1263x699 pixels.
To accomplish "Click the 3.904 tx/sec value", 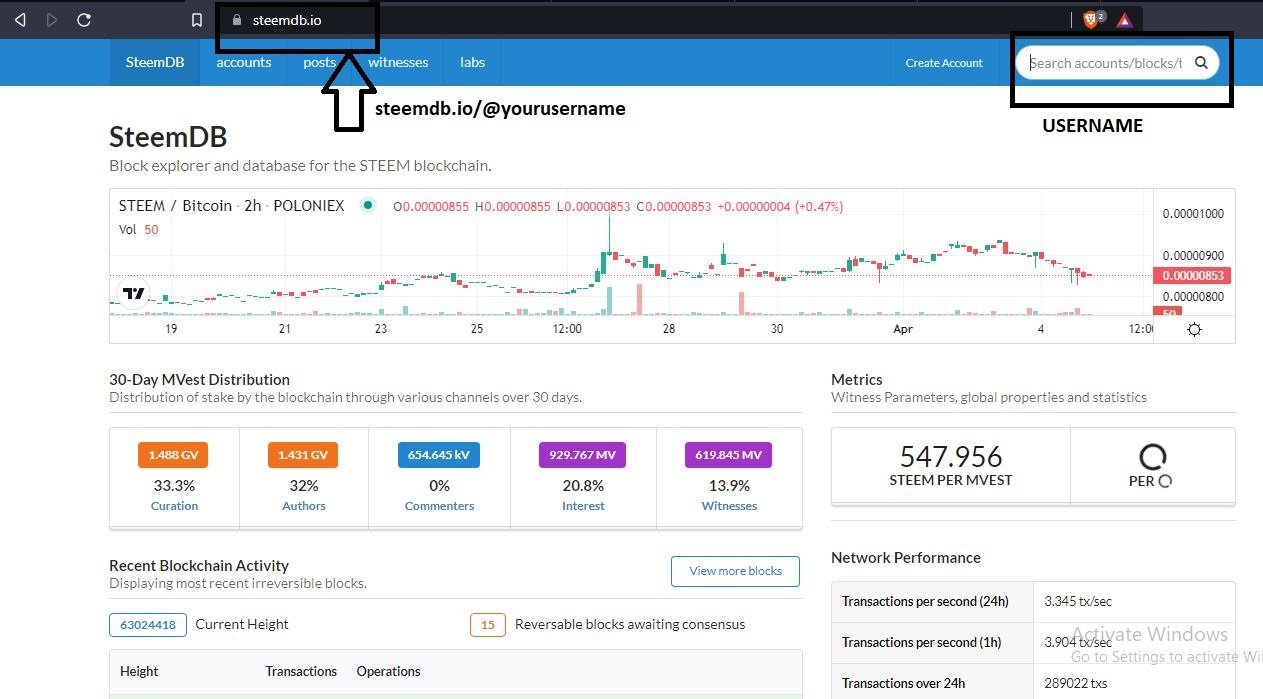I will [x=1077, y=642].
